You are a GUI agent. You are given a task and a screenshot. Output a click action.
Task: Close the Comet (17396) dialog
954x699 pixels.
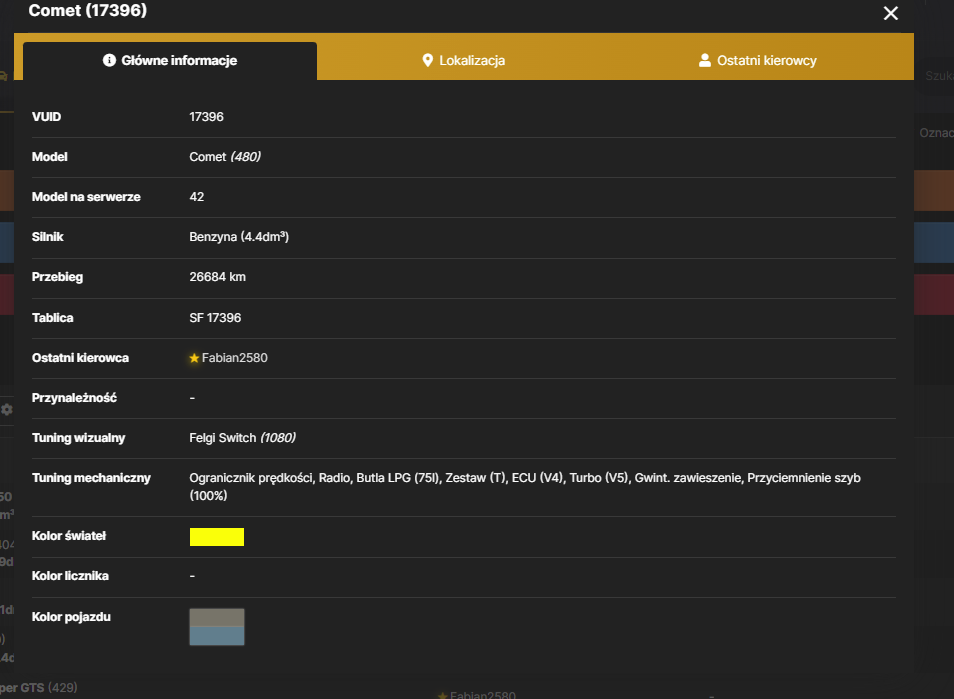[890, 13]
